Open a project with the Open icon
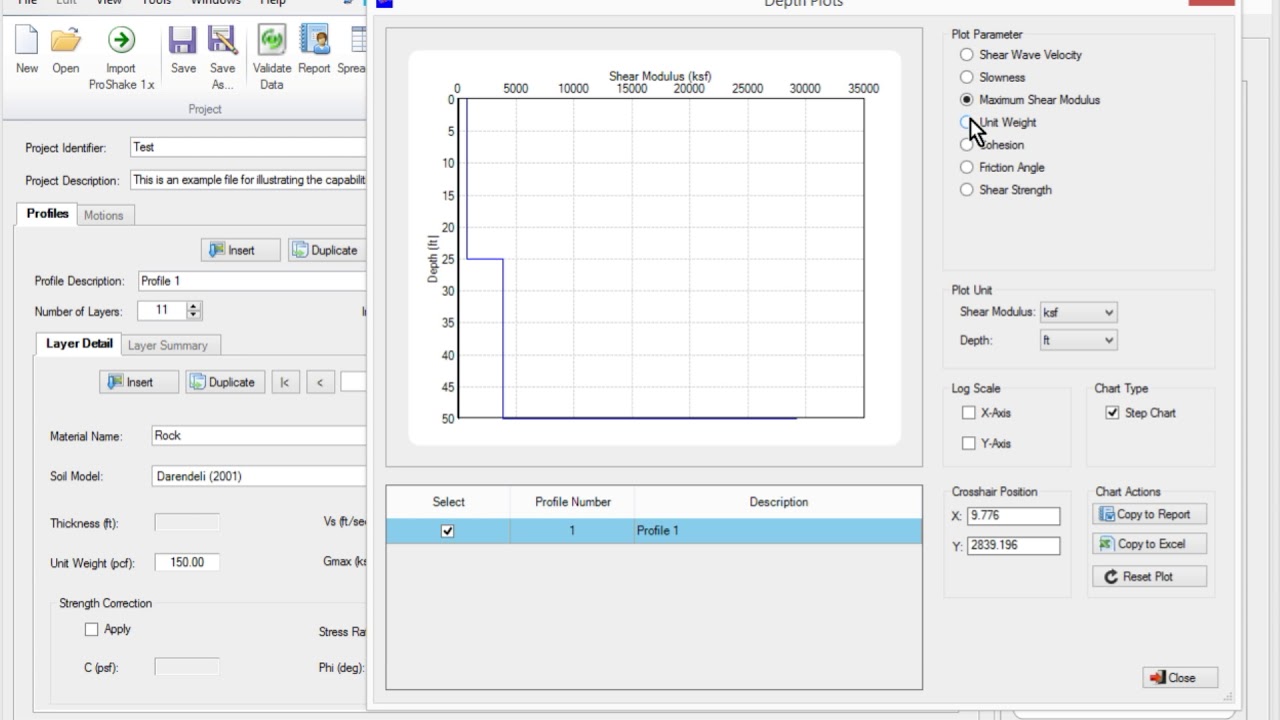 pyautogui.click(x=66, y=50)
